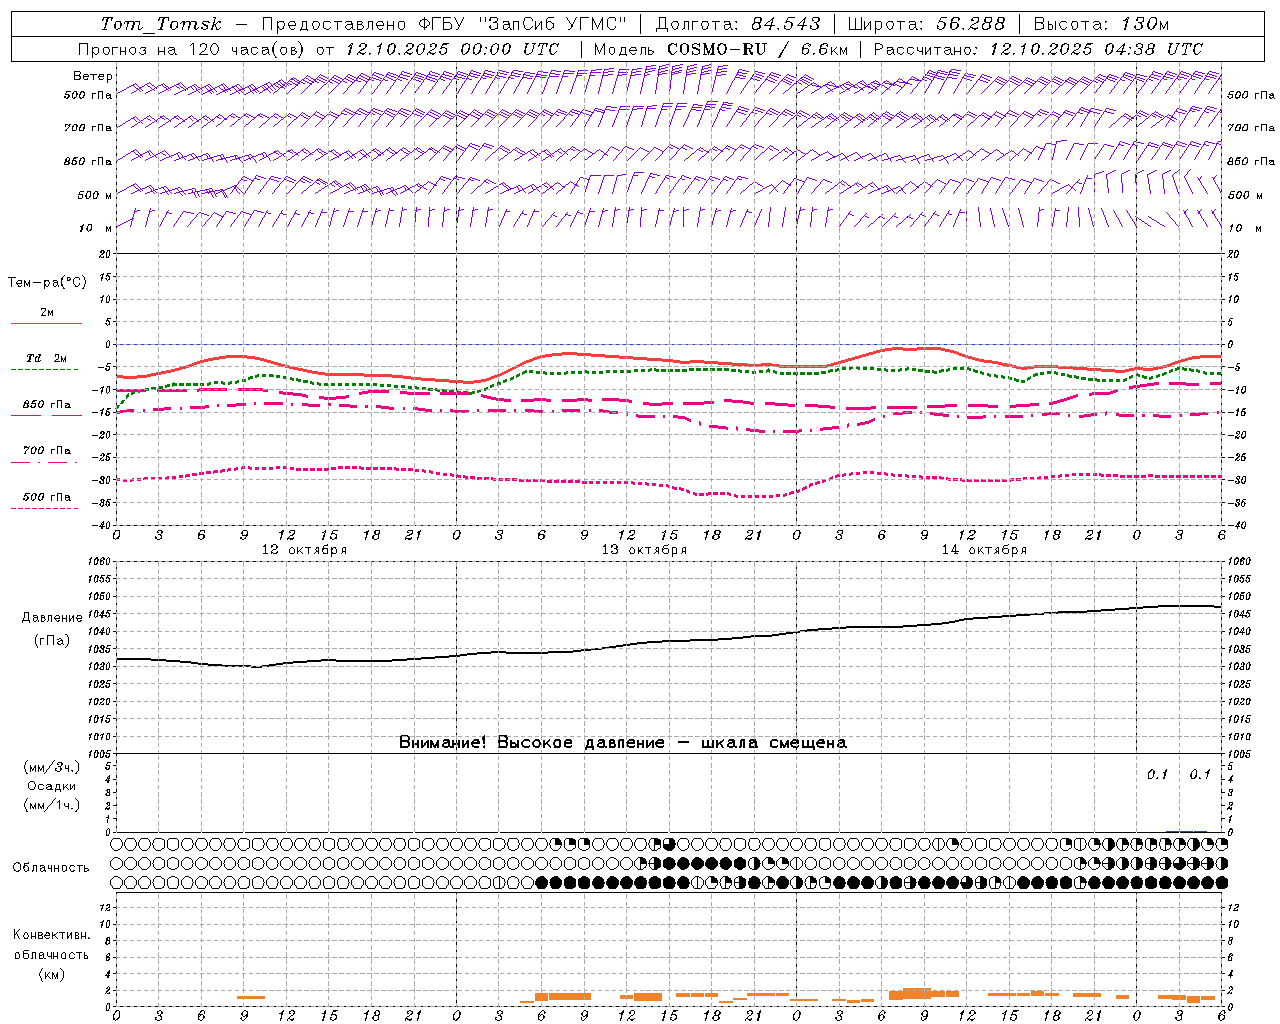
Task: Click the 'Давление' pressure panel label
Action: tap(52, 618)
